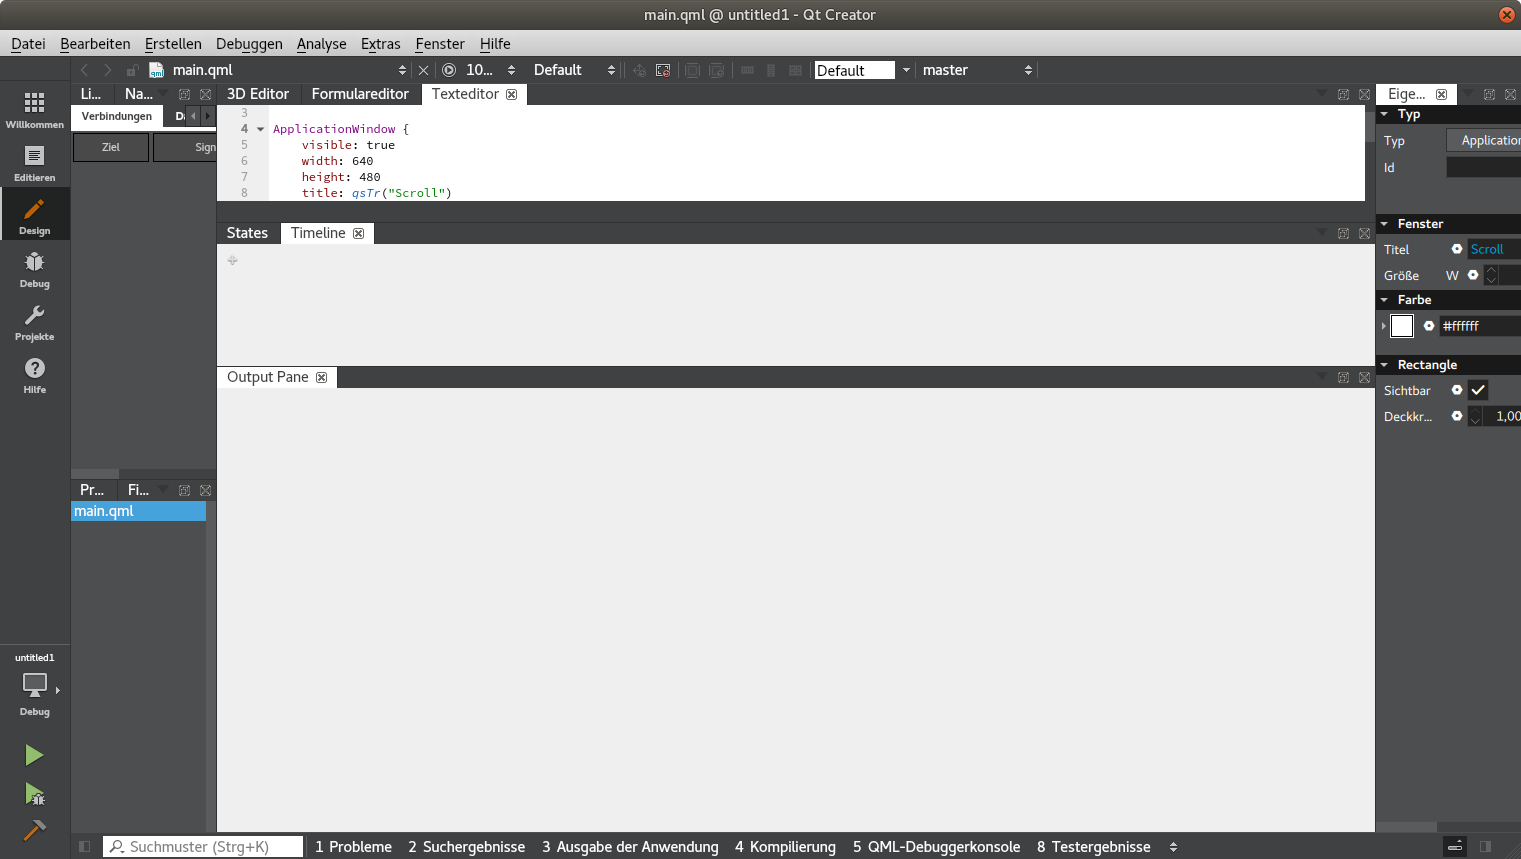The image size is (1521, 859).
Task: Open the master branch dropdown
Action: coord(977,70)
